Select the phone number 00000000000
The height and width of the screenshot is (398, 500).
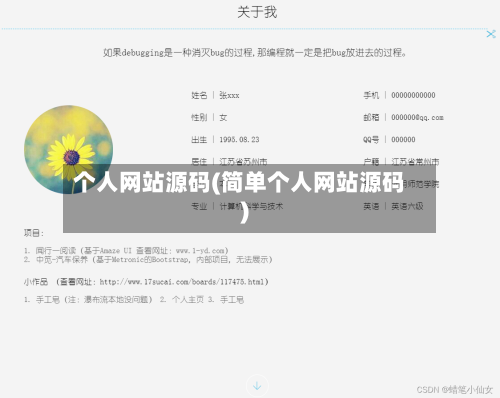[413, 95]
